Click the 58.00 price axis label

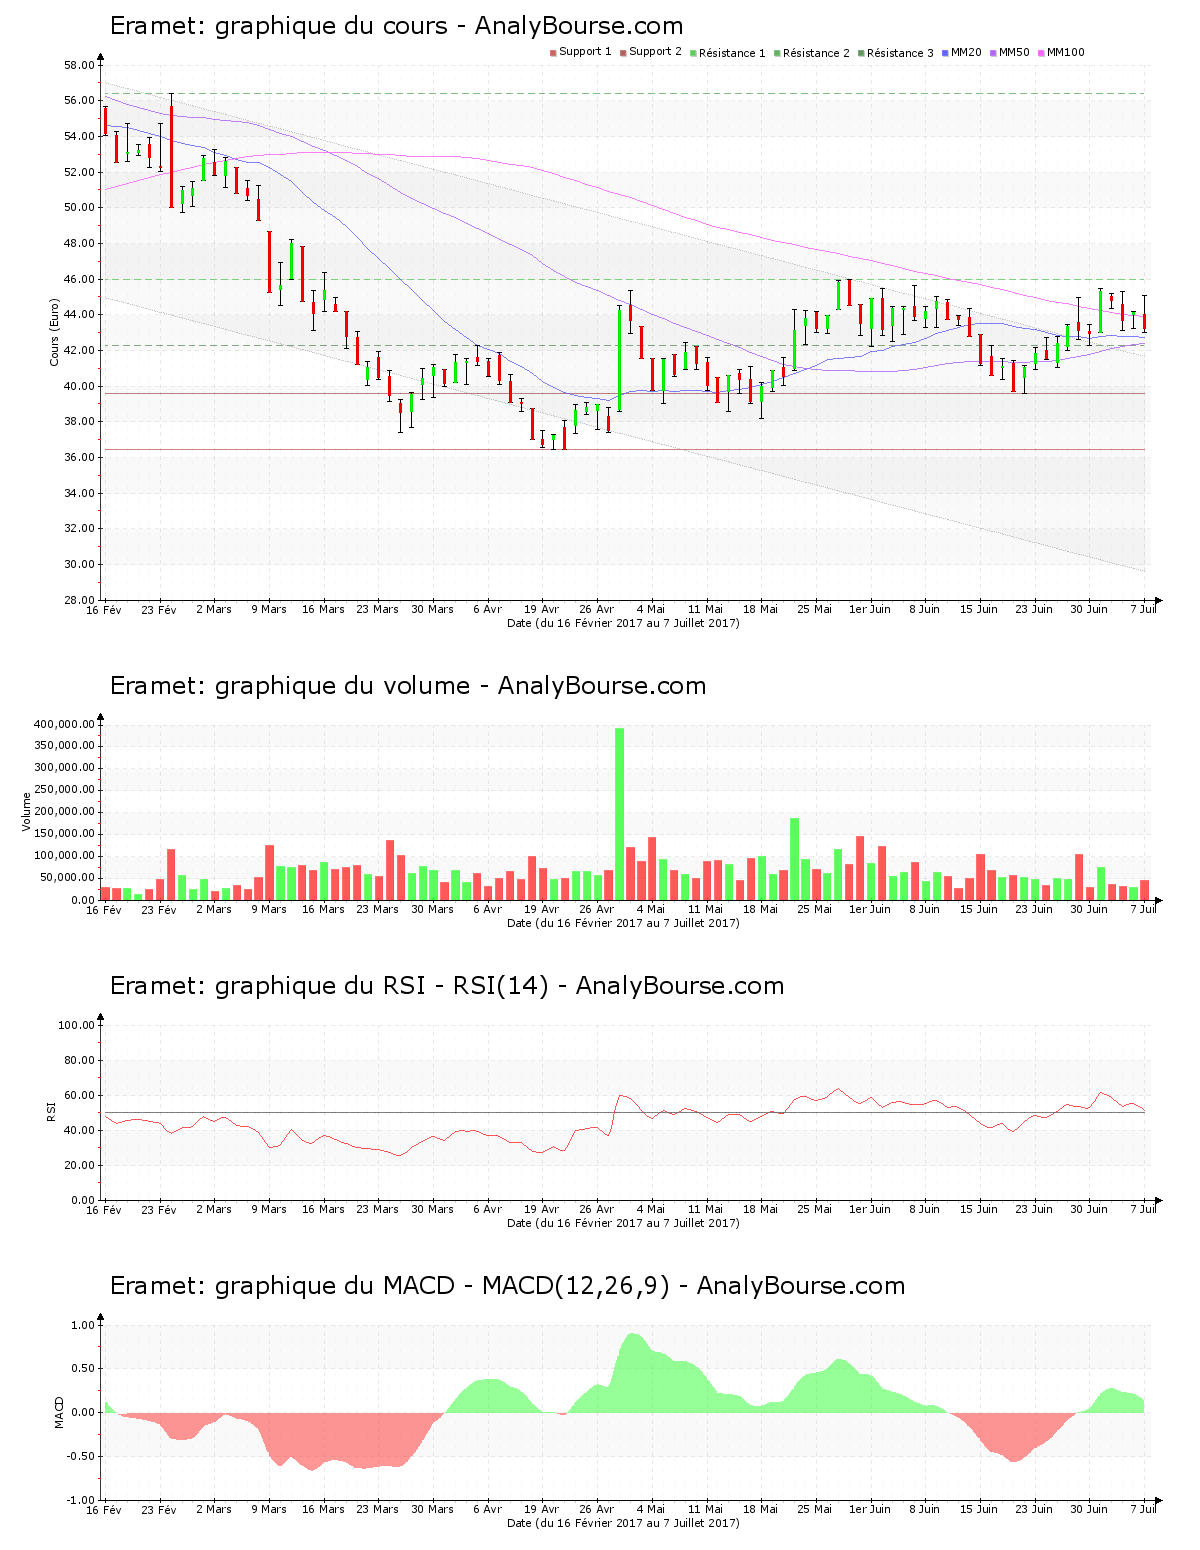pos(79,65)
